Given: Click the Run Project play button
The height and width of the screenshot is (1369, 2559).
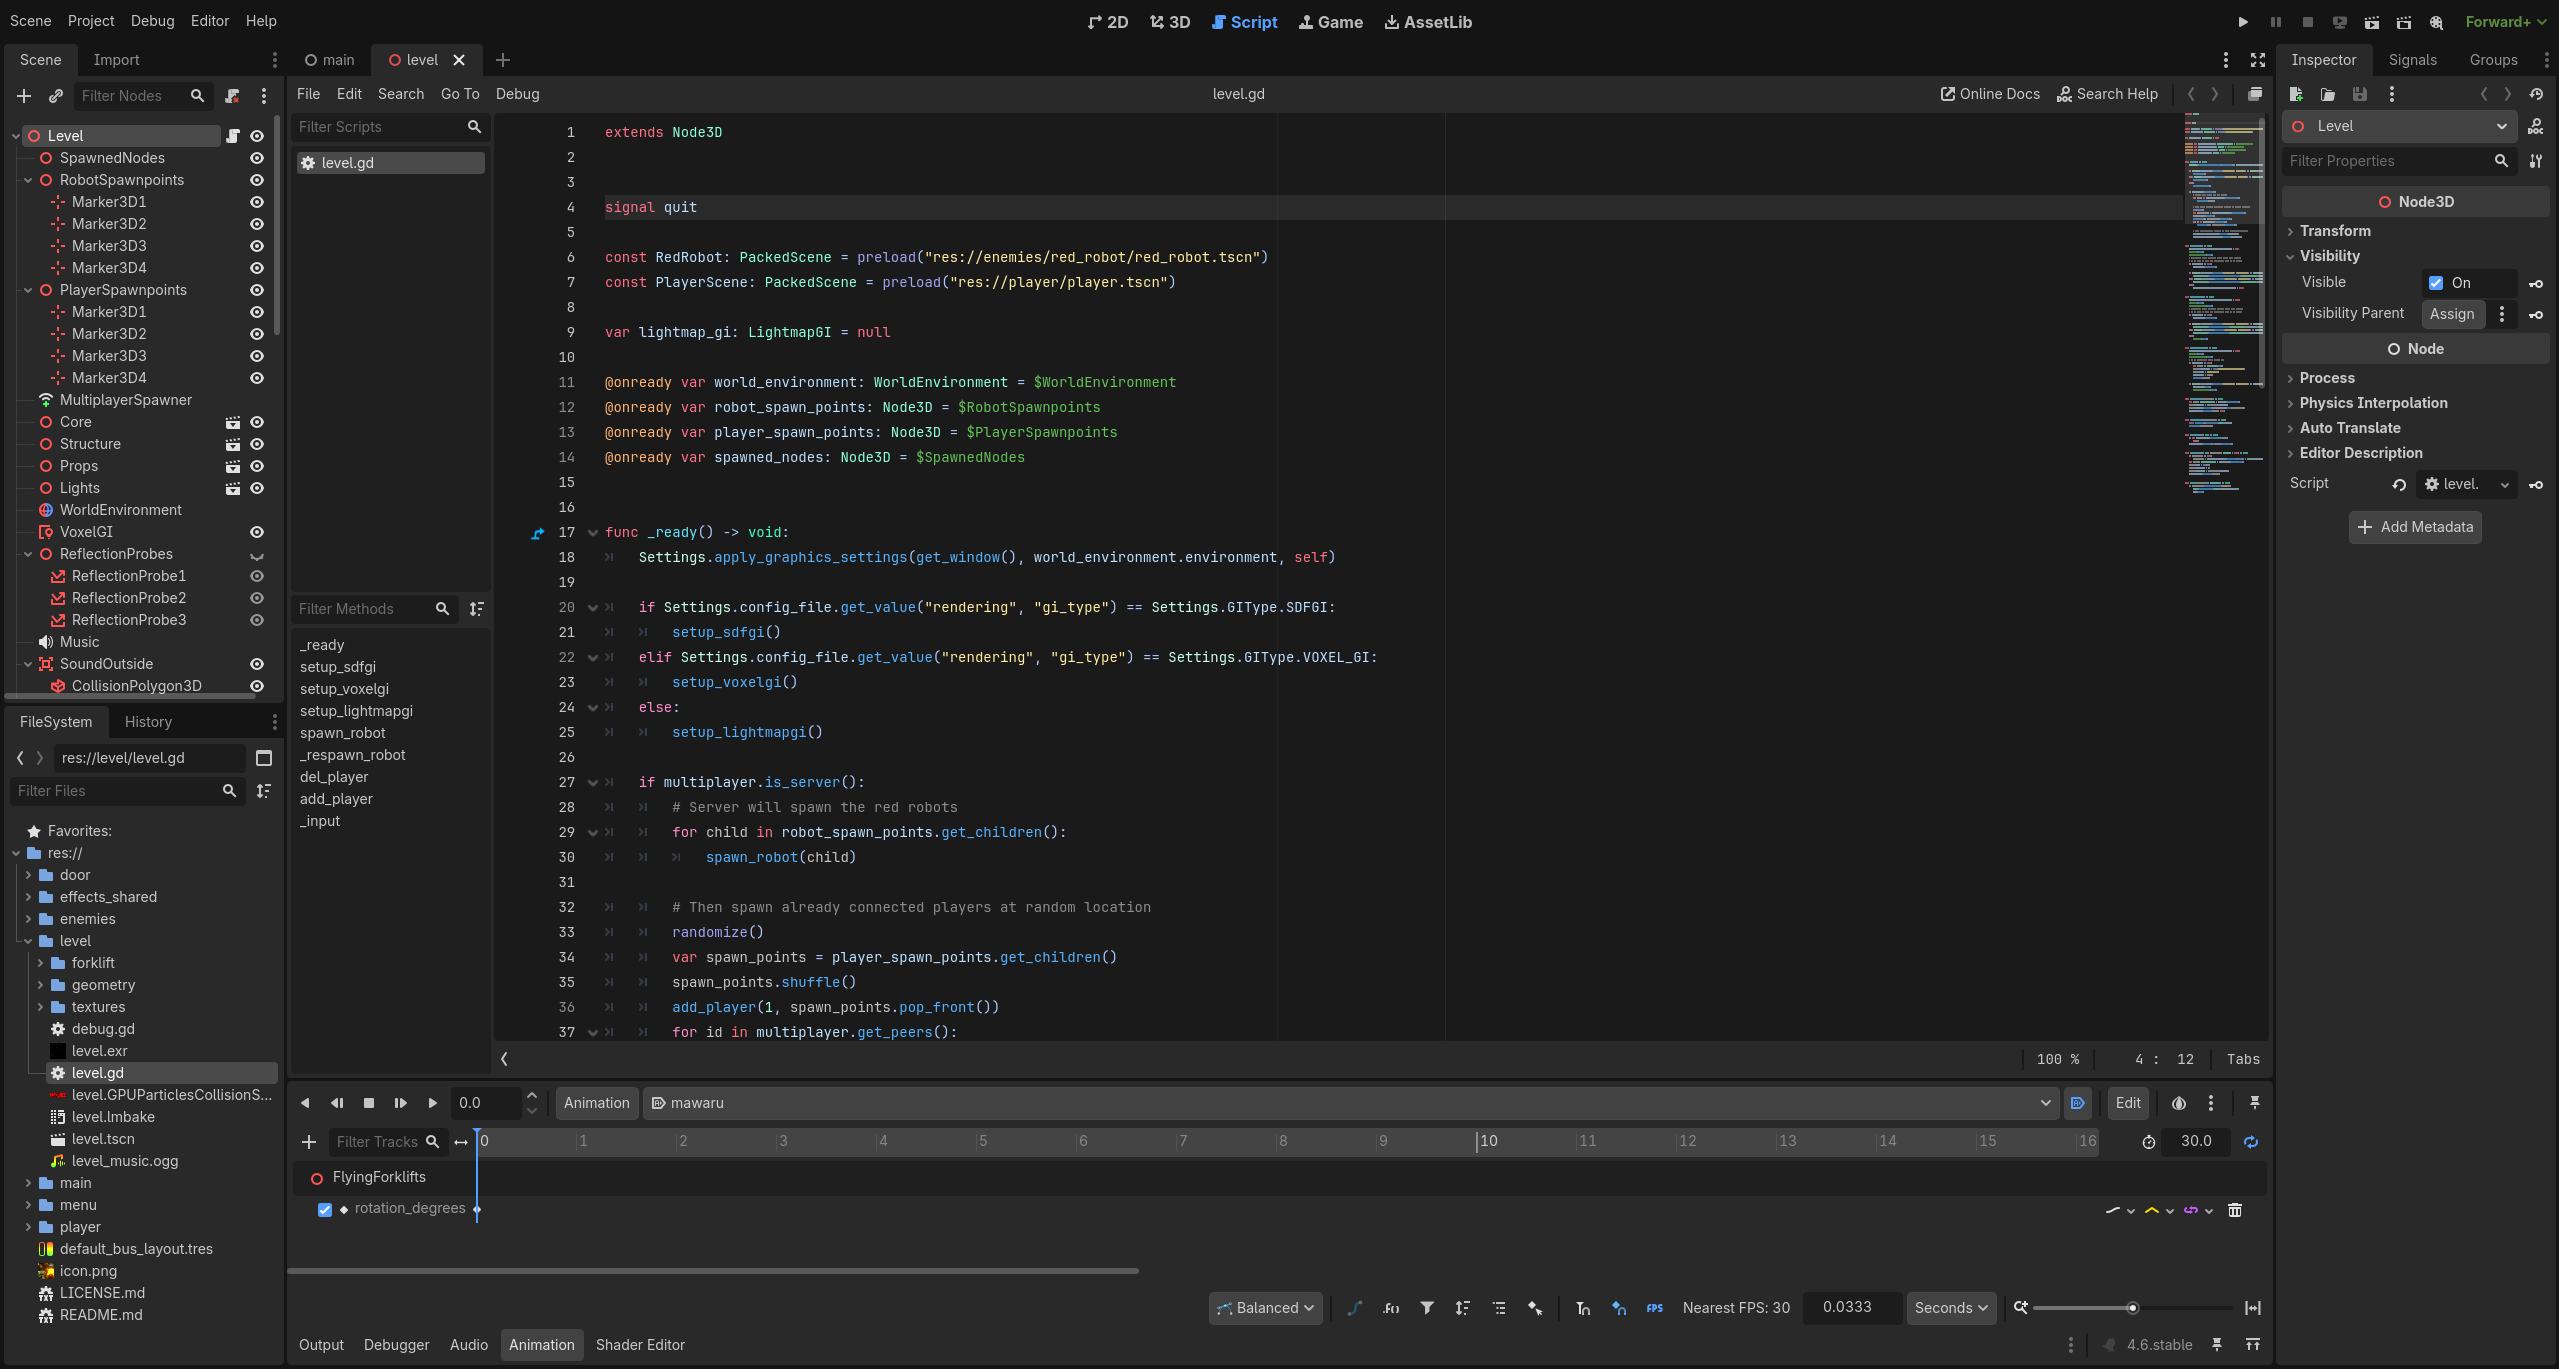Looking at the screenshot, I should pos(2243,22).
